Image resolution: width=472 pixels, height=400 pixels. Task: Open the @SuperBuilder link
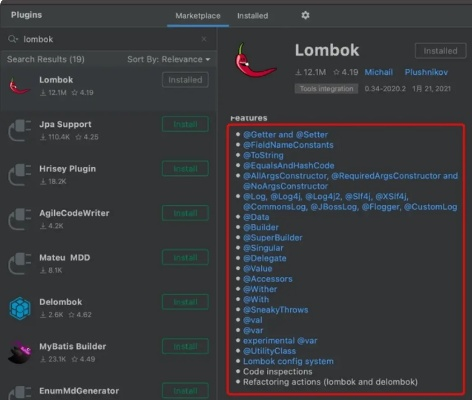[x=273, y=238]
